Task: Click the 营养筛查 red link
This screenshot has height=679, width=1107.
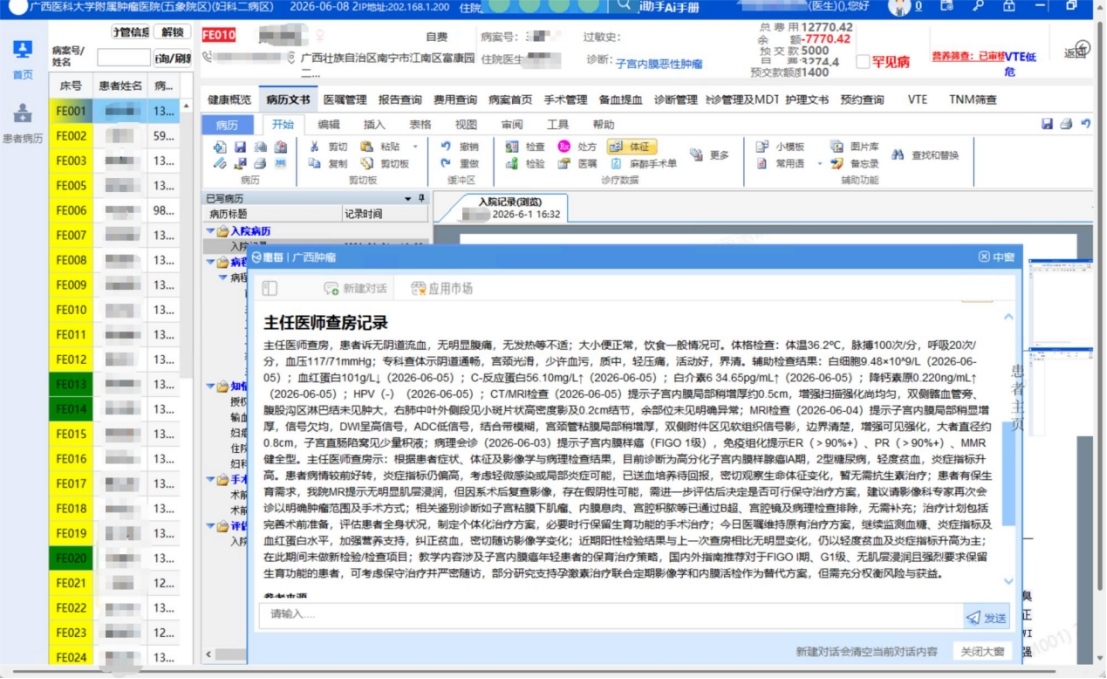Action: pos(969,56)
